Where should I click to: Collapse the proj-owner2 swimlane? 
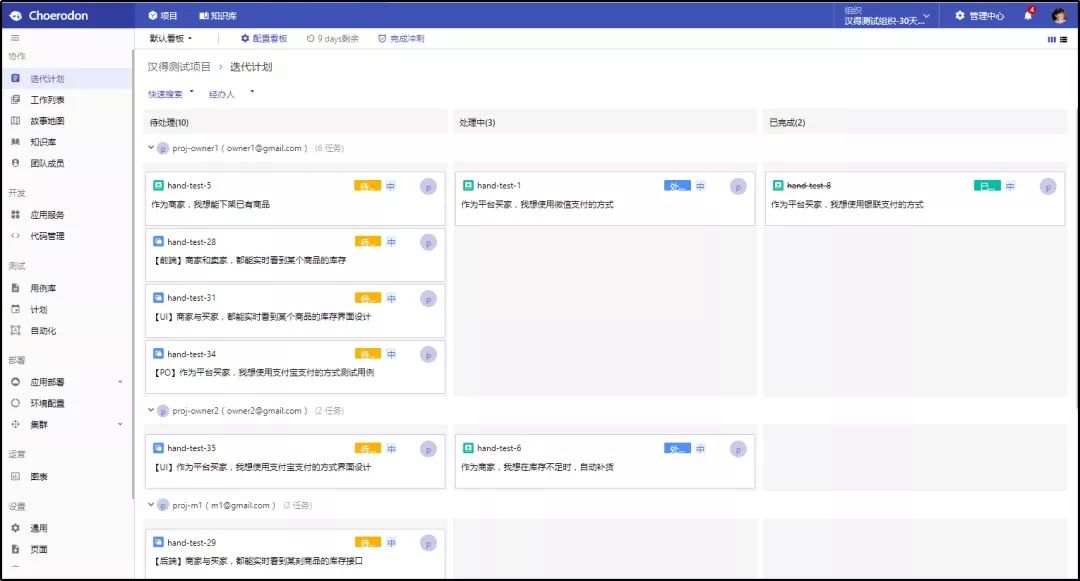coord(151,410)
